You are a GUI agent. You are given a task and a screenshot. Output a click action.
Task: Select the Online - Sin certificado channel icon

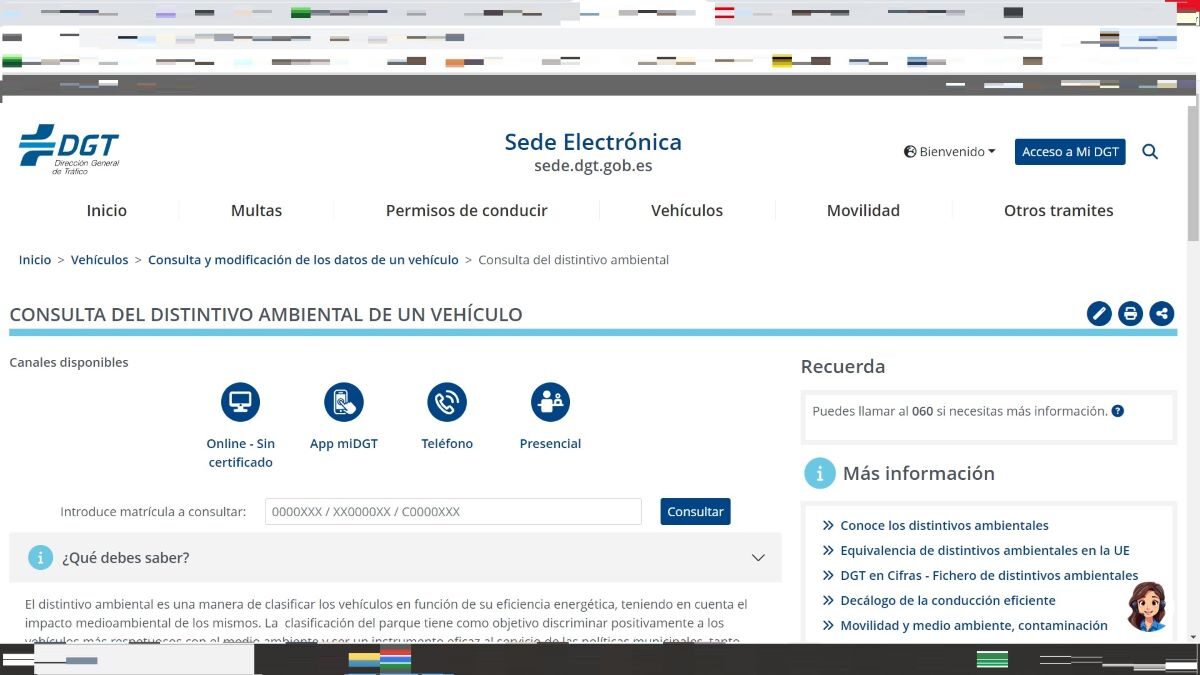(240, 400)
